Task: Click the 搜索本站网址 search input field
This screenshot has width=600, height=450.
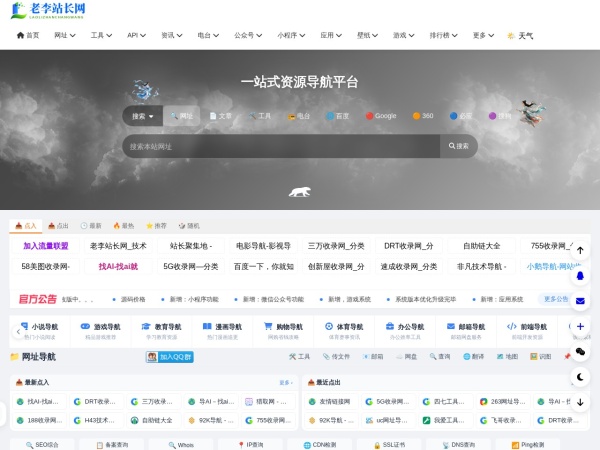Action: [x=281, y=146]
